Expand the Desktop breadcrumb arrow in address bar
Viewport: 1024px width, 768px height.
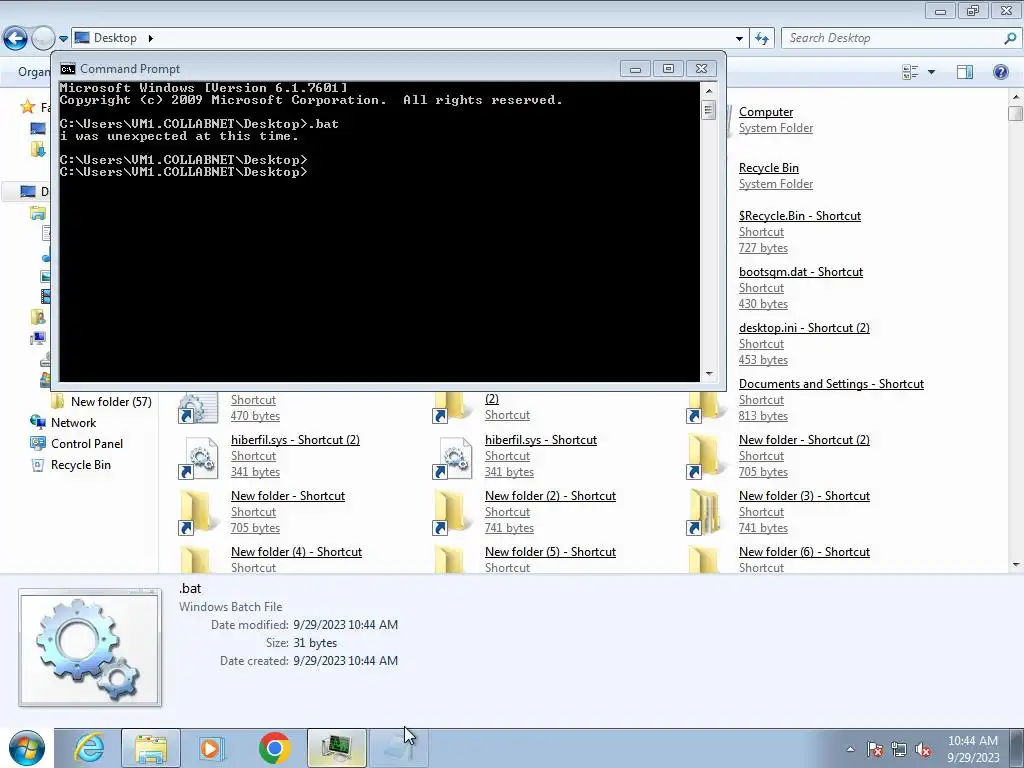point(150,39)
